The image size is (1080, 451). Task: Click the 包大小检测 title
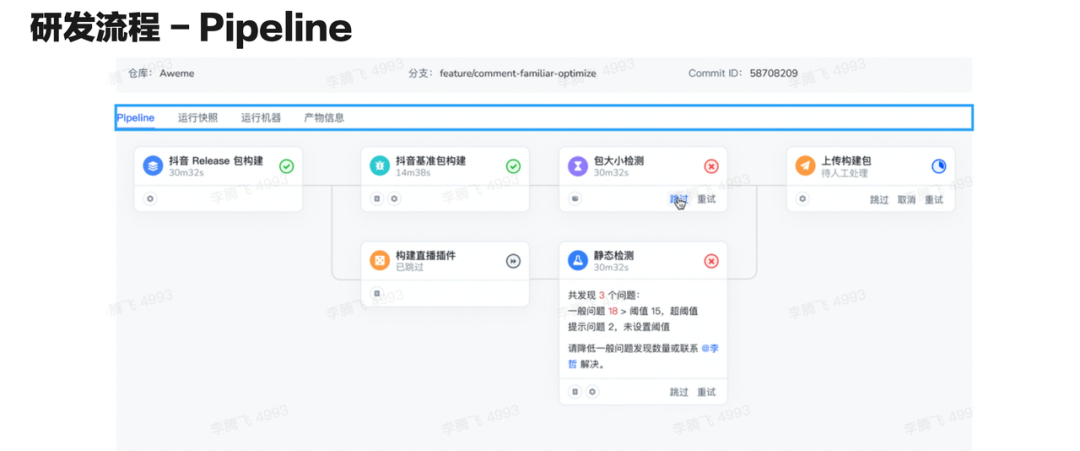pyautogui.click(x=619, y=160)
